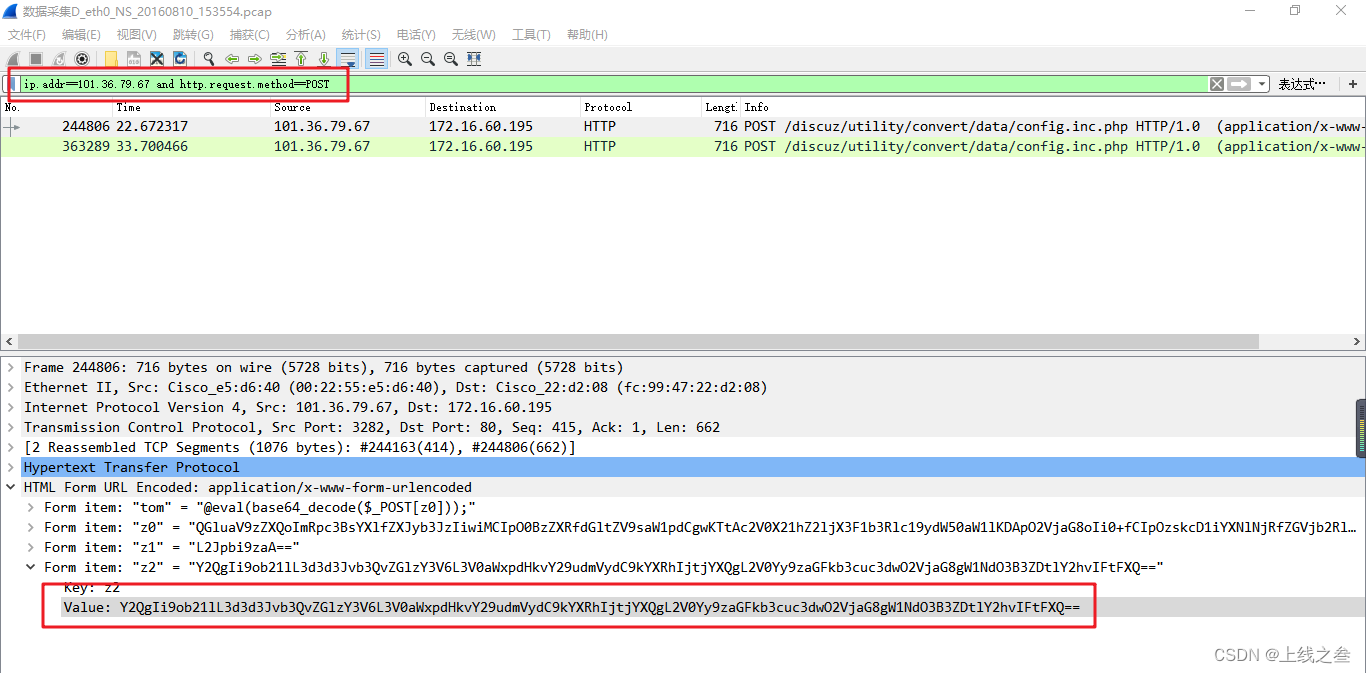The image size is (1366, 673).
Task: Close the capture file icon
Action: pyautogui.click(x=157, y=59)
